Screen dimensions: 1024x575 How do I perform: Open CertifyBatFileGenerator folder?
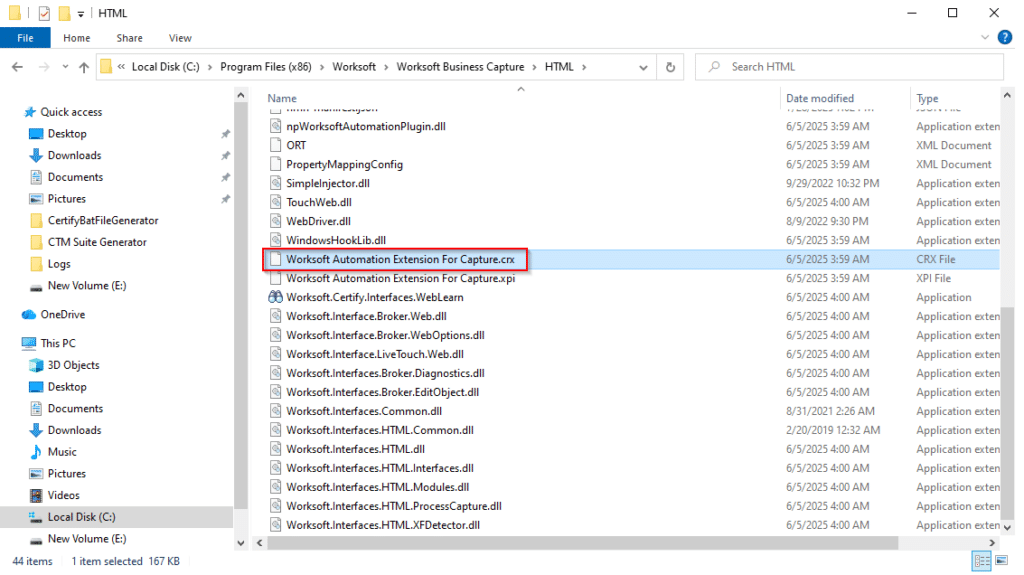coord(103,220)
